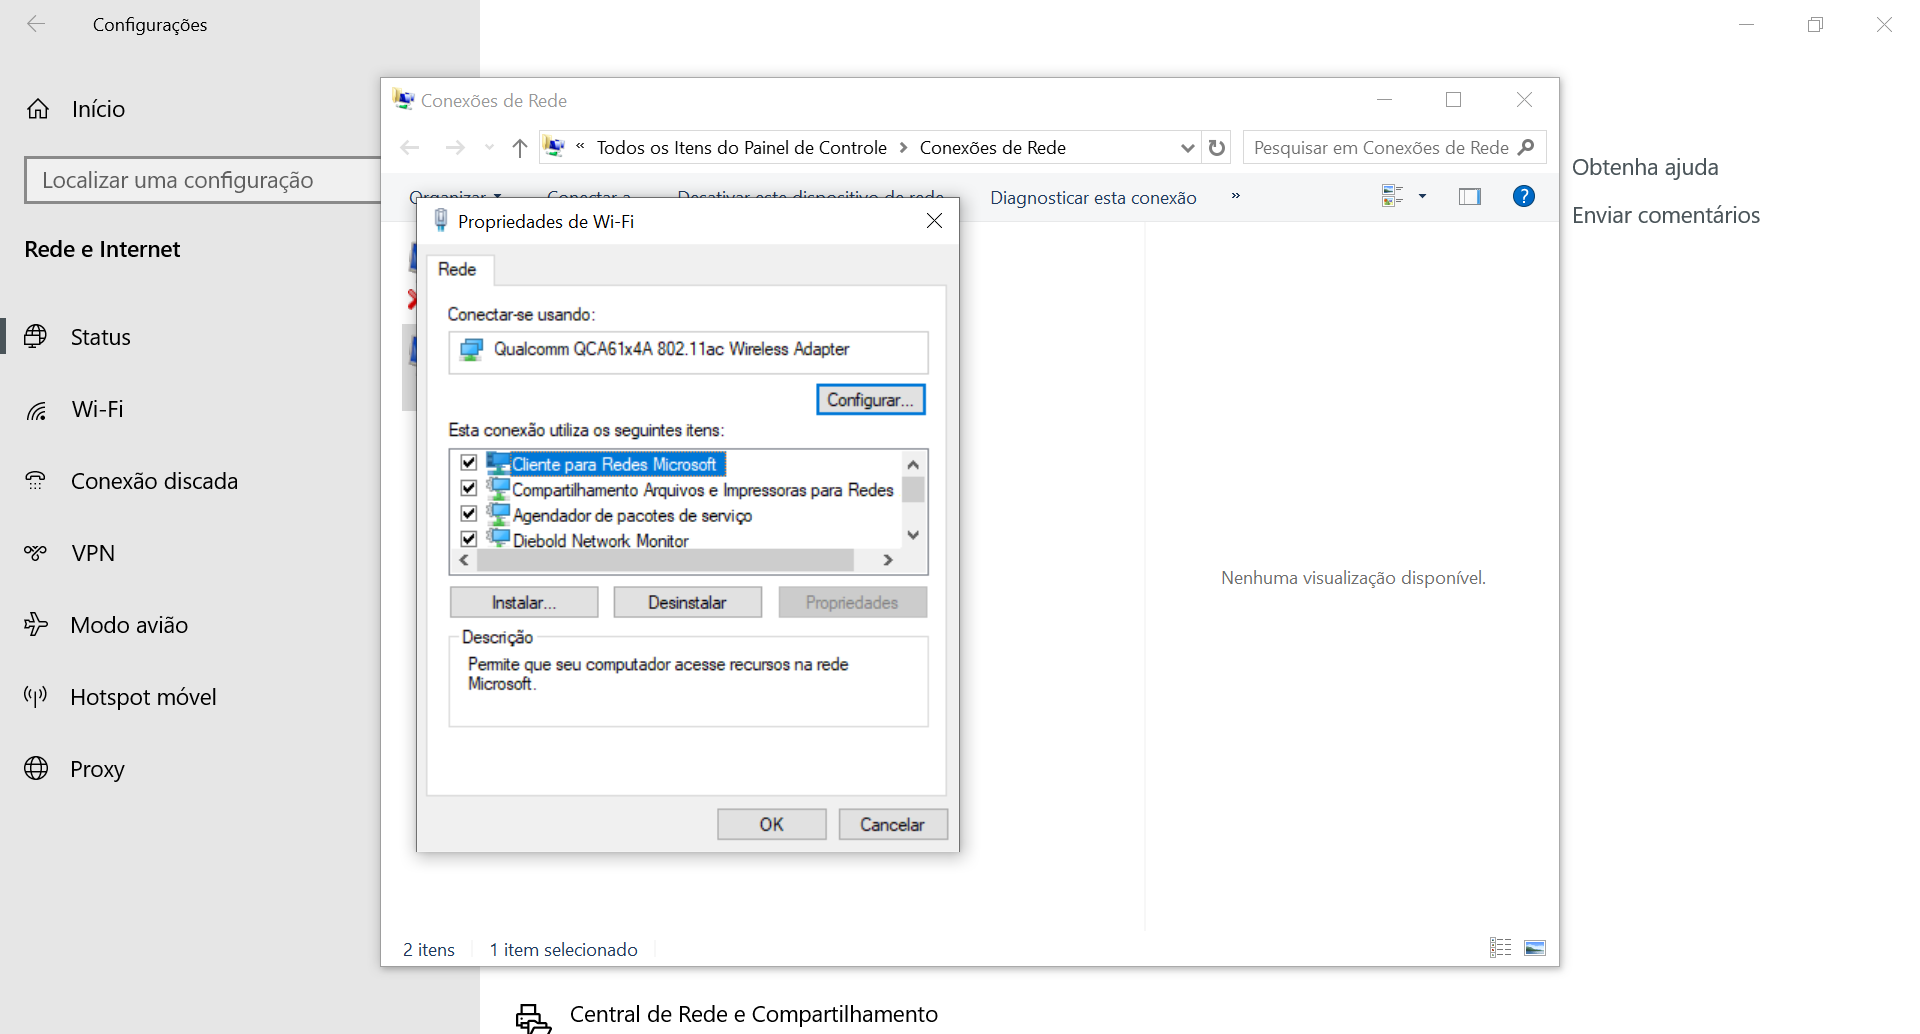Click the VPN icon in sidebar

36,553
